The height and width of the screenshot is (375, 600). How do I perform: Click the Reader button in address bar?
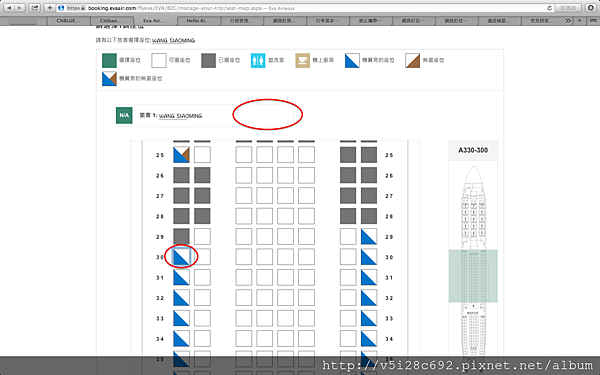point(567,8)
